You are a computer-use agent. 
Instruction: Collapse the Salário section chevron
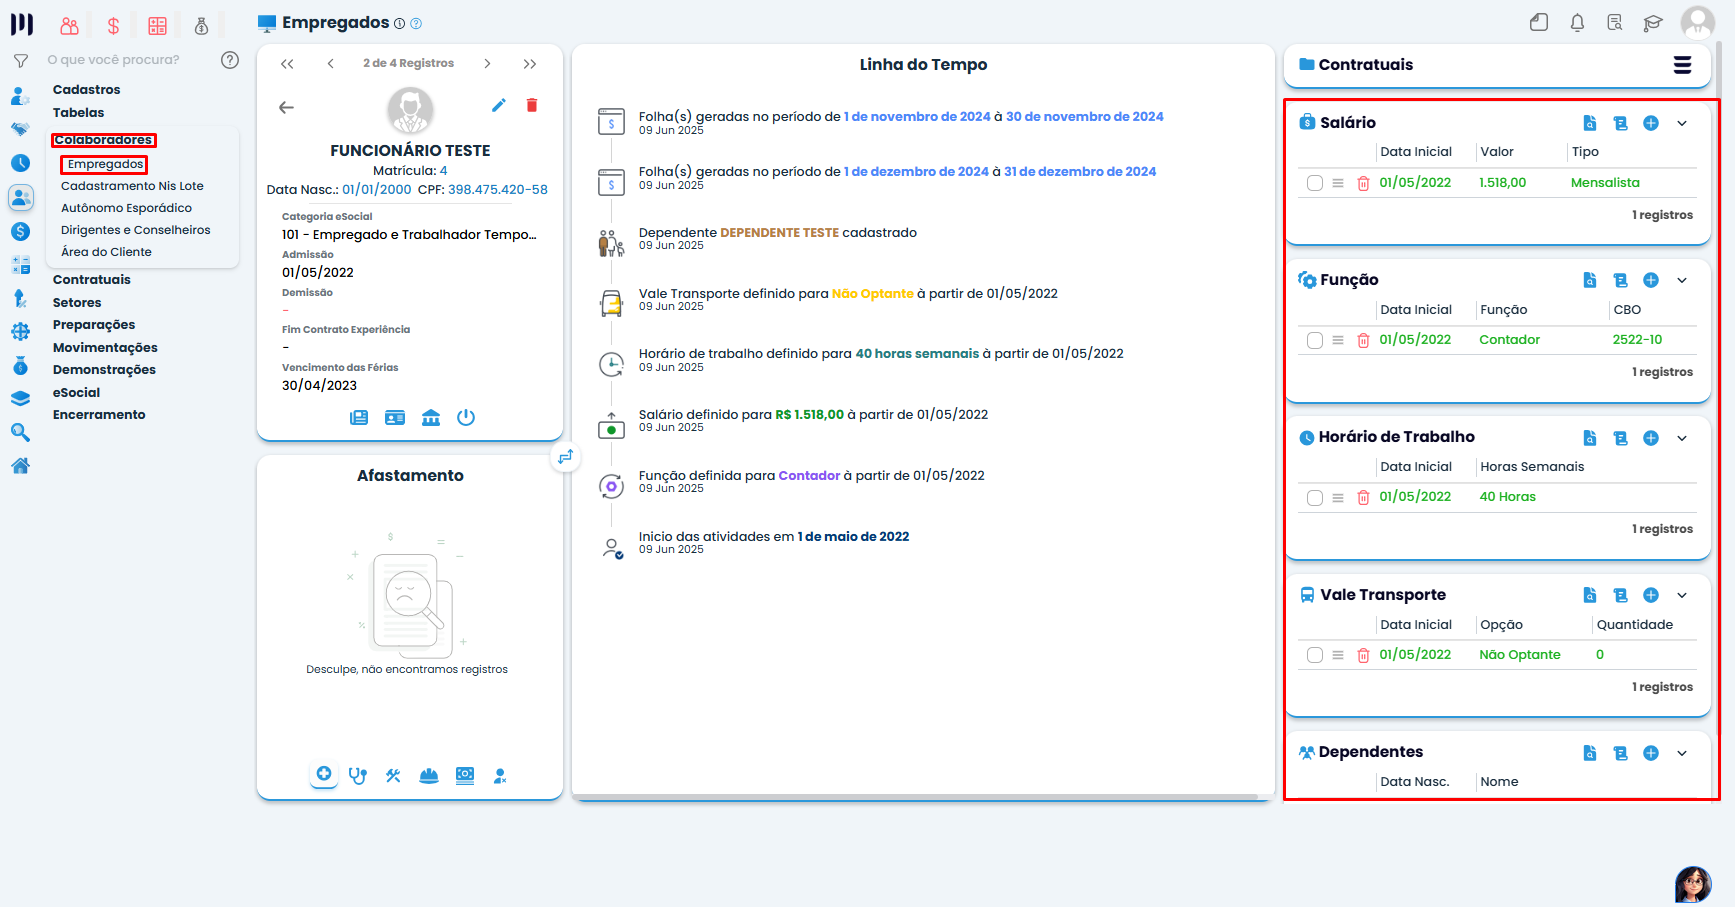[1682, 123]
